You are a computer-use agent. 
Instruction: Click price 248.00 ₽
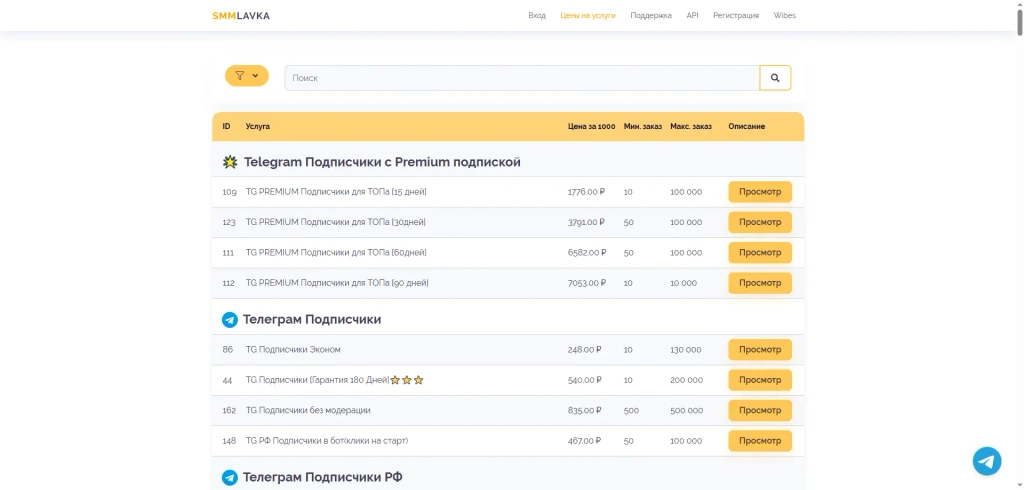(x=584, y=350)
